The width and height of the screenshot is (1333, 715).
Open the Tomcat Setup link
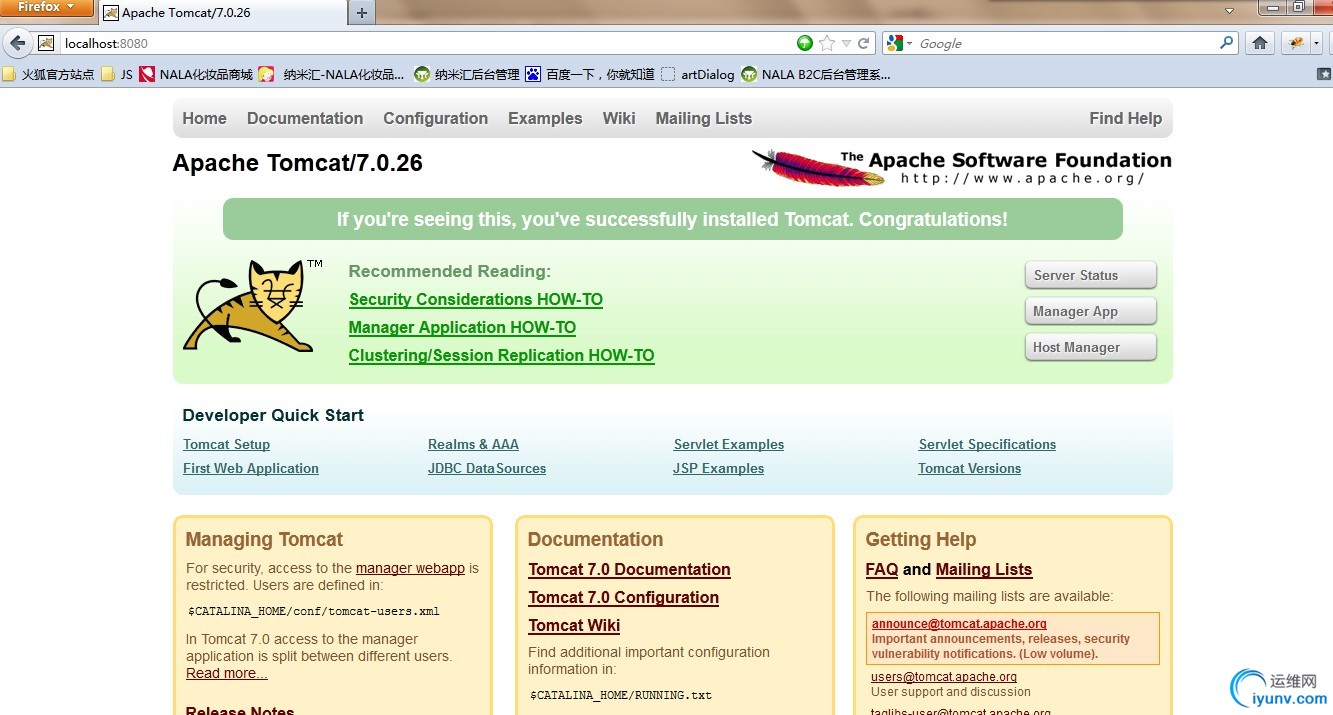227,444
